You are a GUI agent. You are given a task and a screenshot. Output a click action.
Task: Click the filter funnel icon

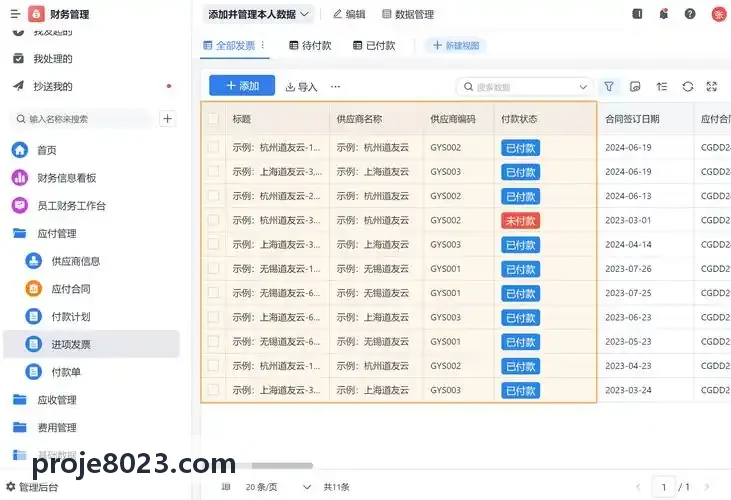coord(609,87)
